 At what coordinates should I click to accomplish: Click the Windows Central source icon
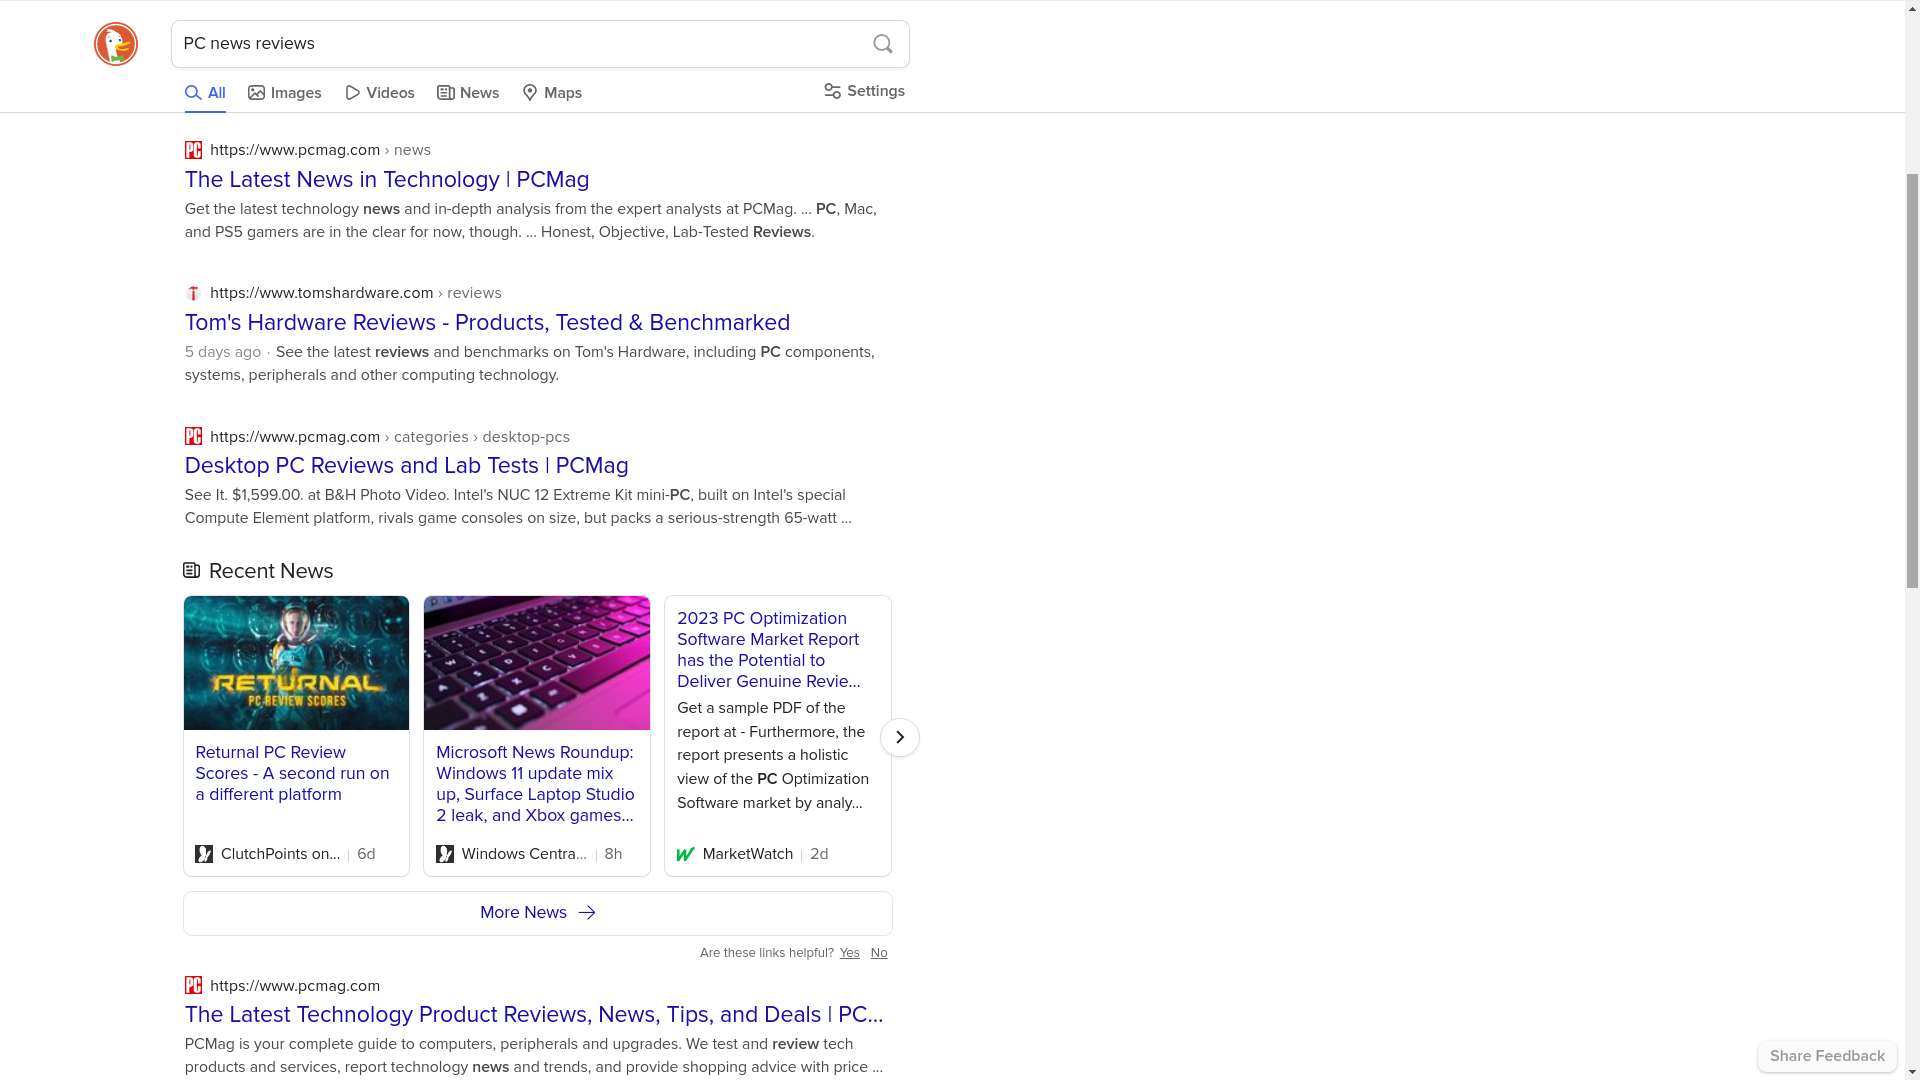point(445,854)
